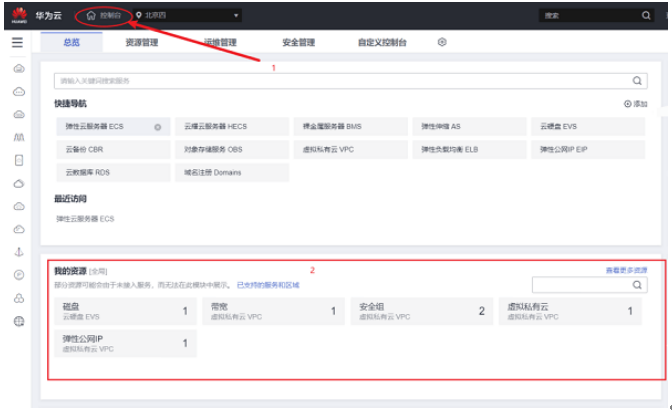Open 弹性负载均衡 ELB quick link
The height and width of the screenshot is (418, 672).
coord(469,150)
